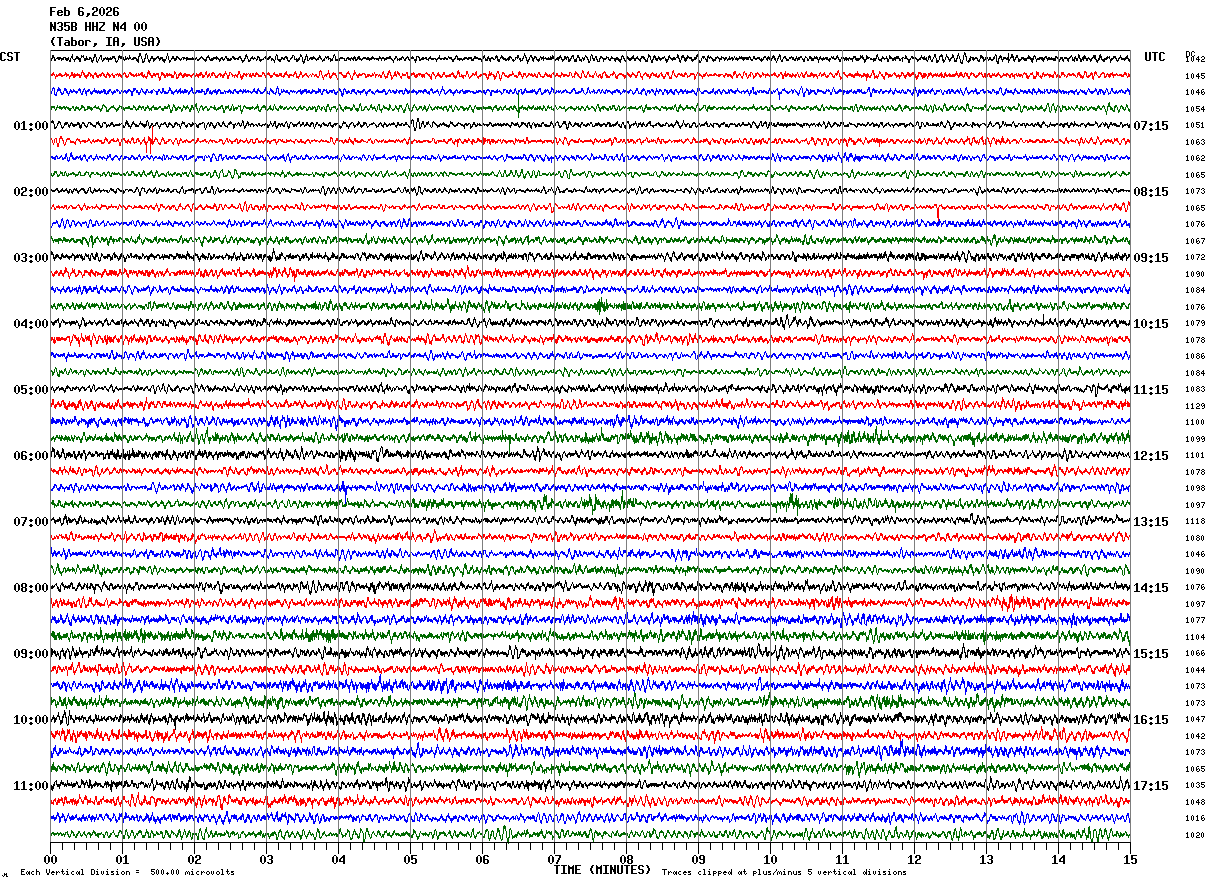This screenshot has height=886, width=1210.
Task: Click the '07:15' UTC time label
Action: 1151,126
